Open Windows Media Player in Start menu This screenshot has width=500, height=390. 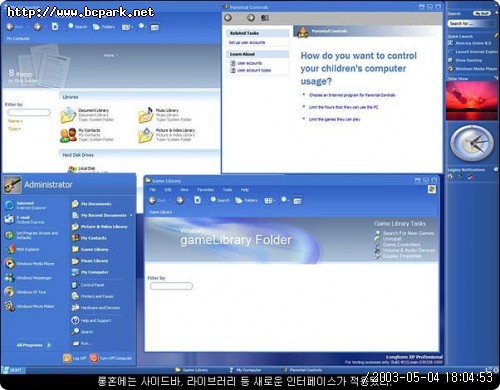point(29,264)
